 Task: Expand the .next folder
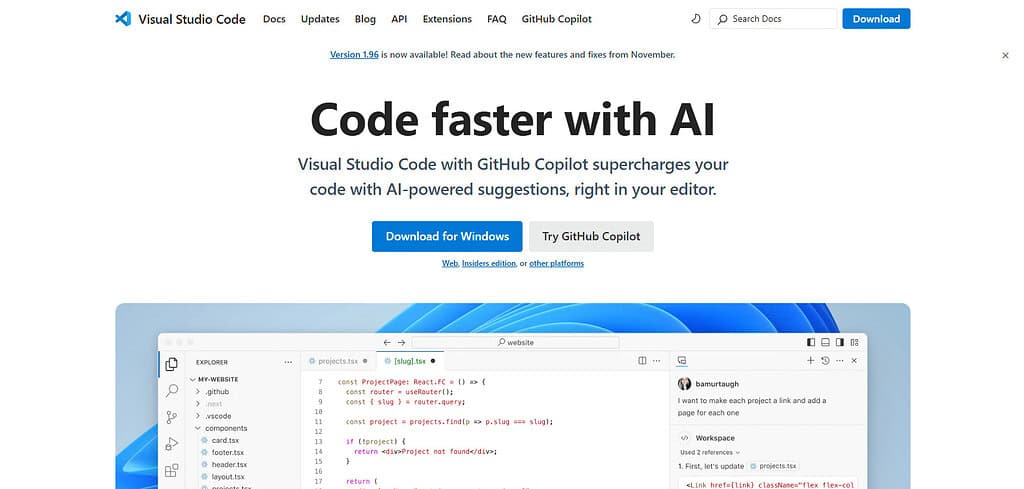click(x=197, y=404)
